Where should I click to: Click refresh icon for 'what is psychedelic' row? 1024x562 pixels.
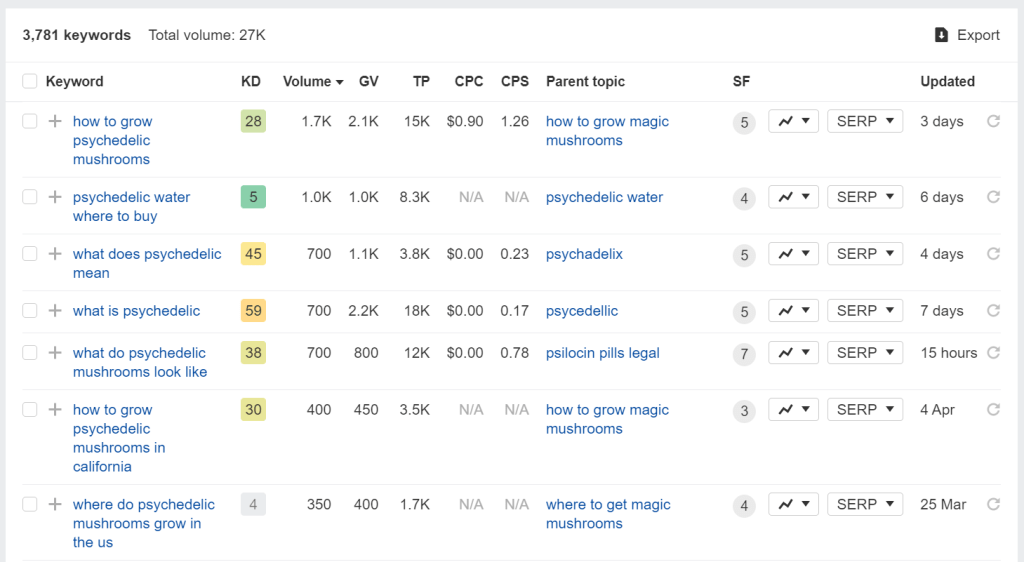pyautogui.click(x=993, y=311)
